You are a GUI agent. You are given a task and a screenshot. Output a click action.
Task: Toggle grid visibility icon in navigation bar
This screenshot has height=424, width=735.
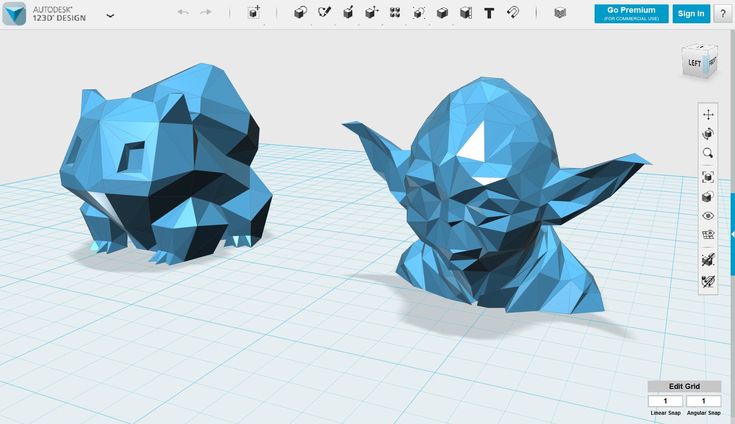pyautogui.click(x=708, y=235)
